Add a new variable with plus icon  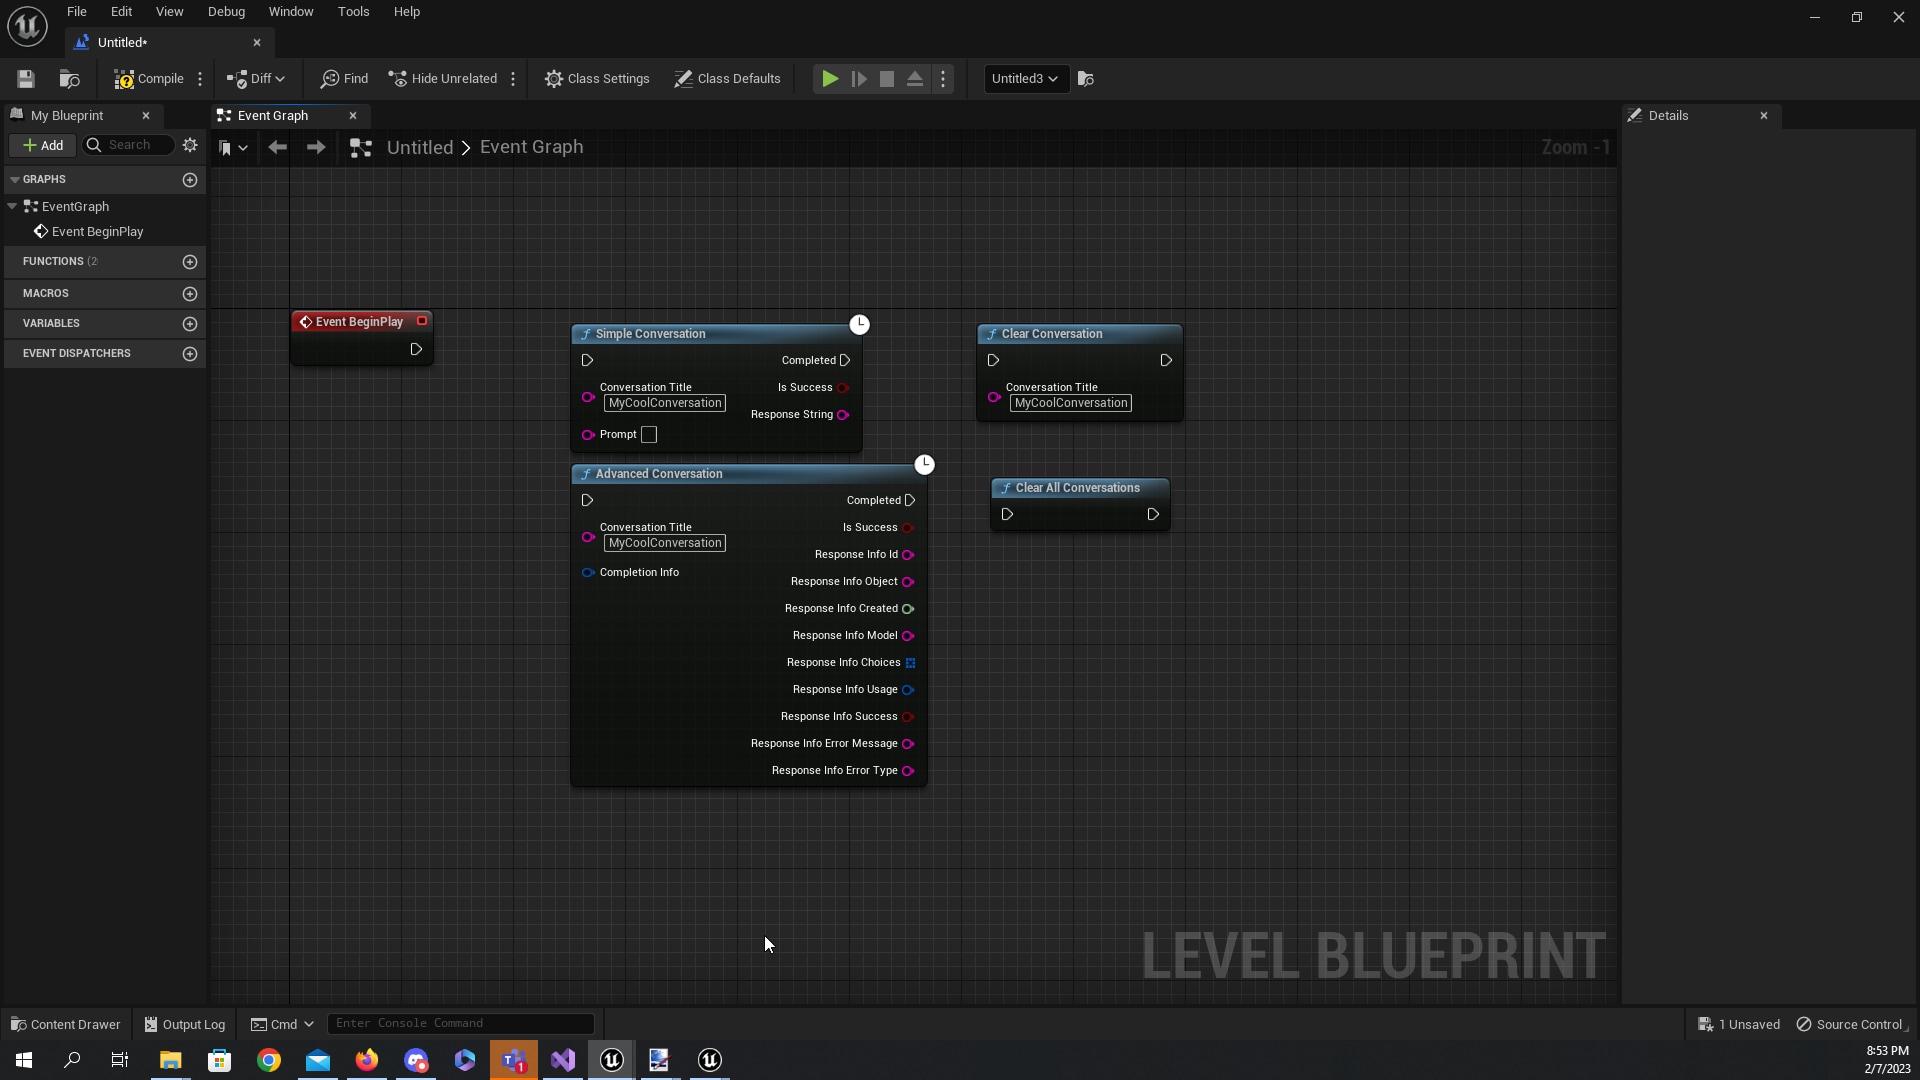point(190,324)
